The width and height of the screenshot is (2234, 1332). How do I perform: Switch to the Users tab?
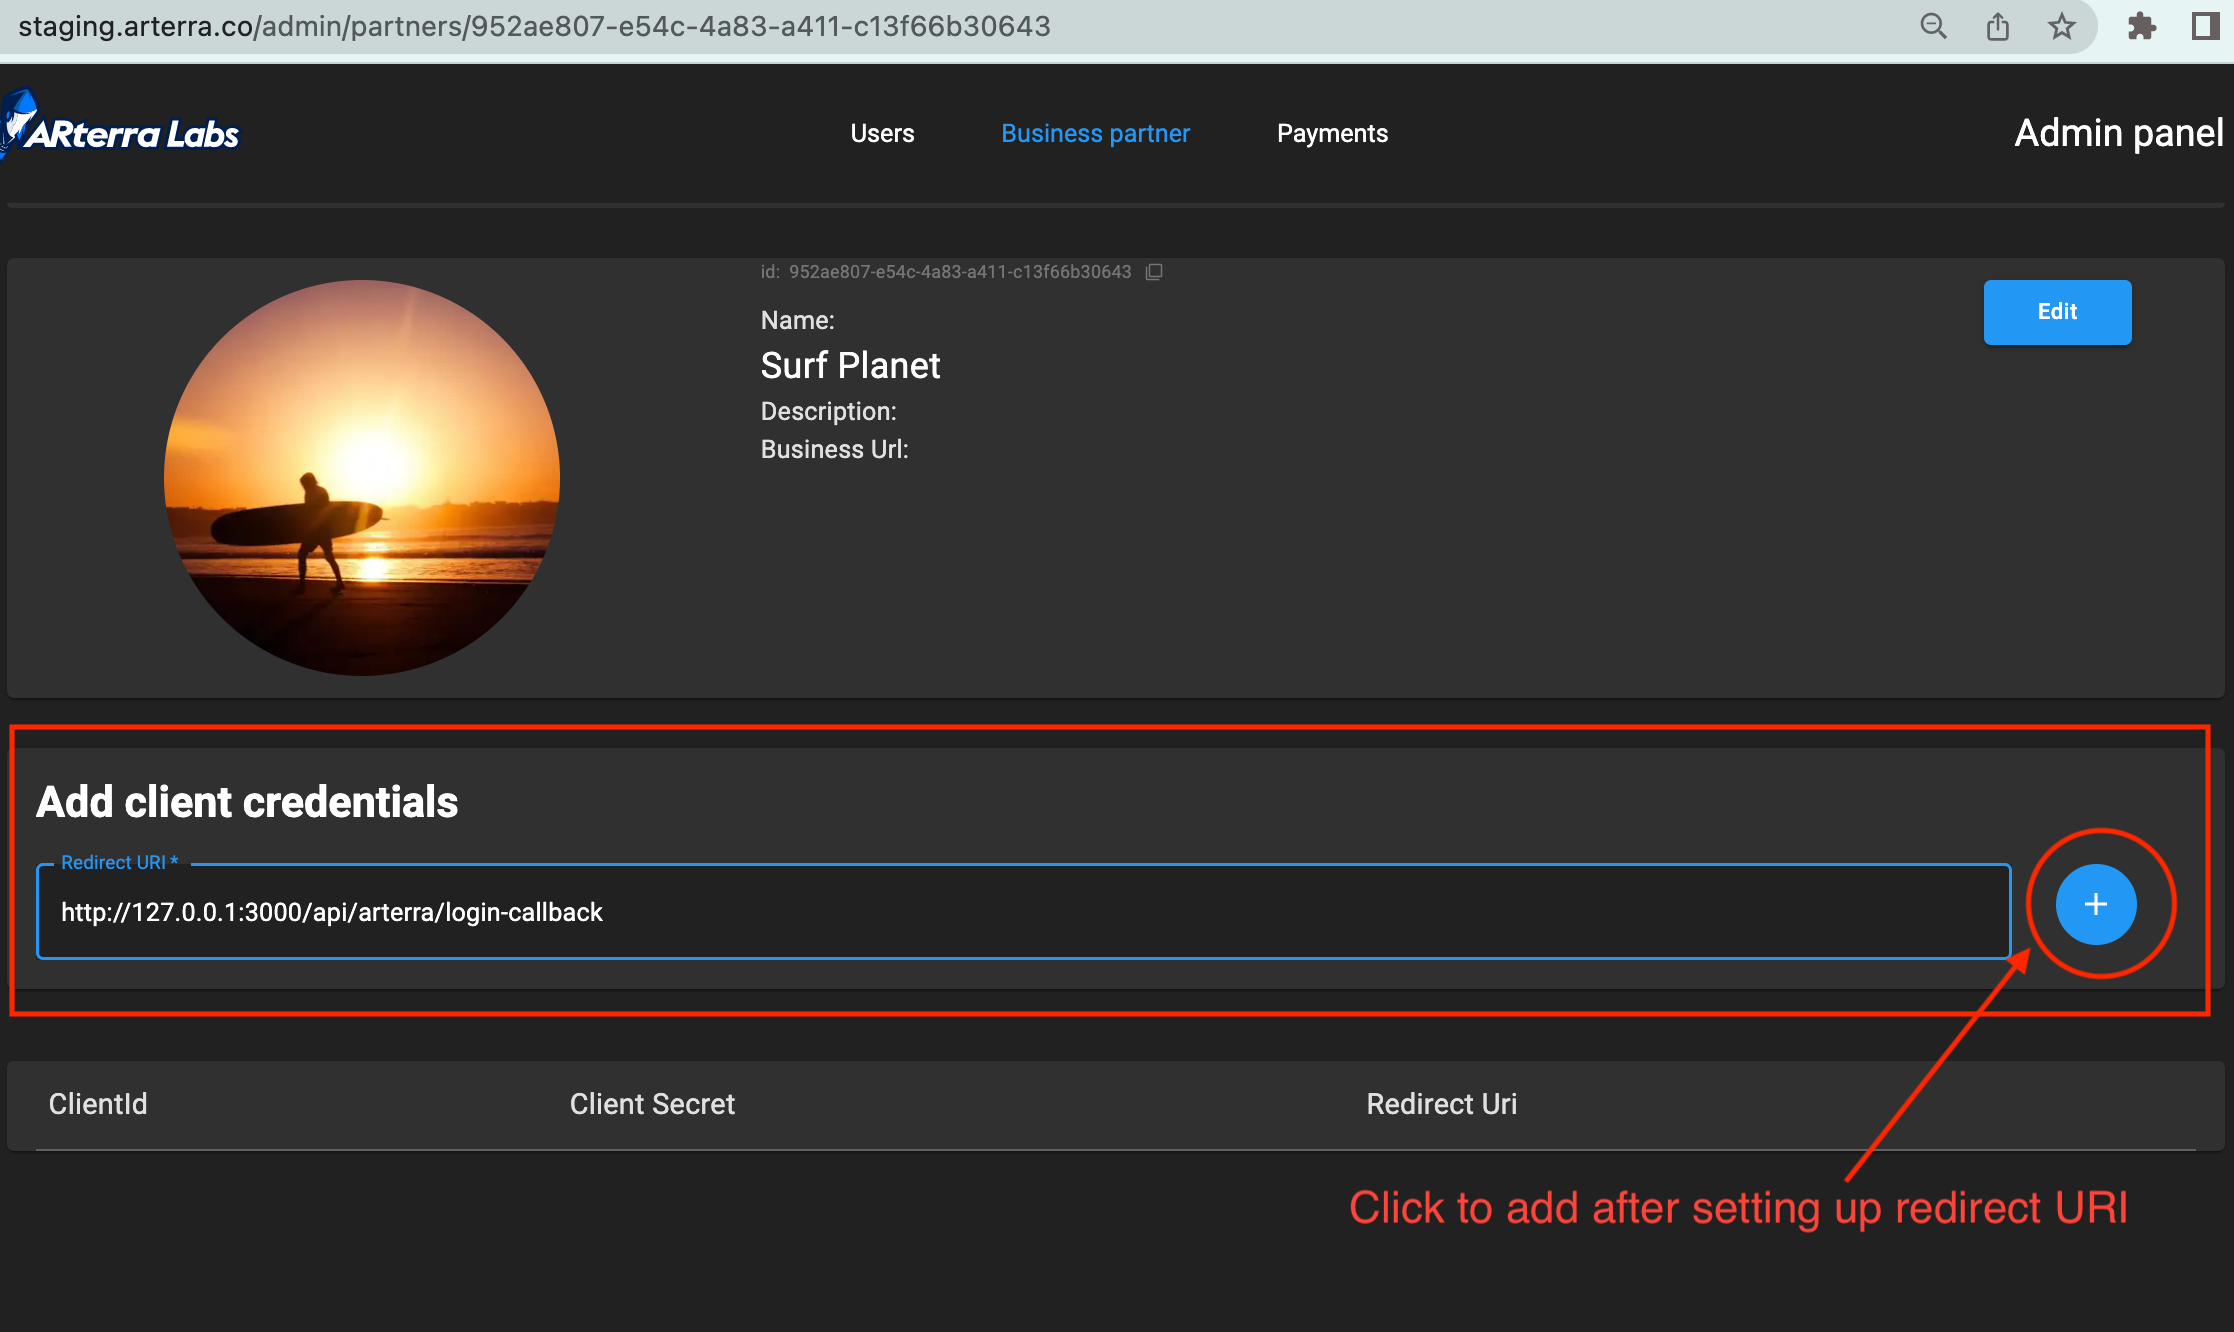tap(881, 133)
